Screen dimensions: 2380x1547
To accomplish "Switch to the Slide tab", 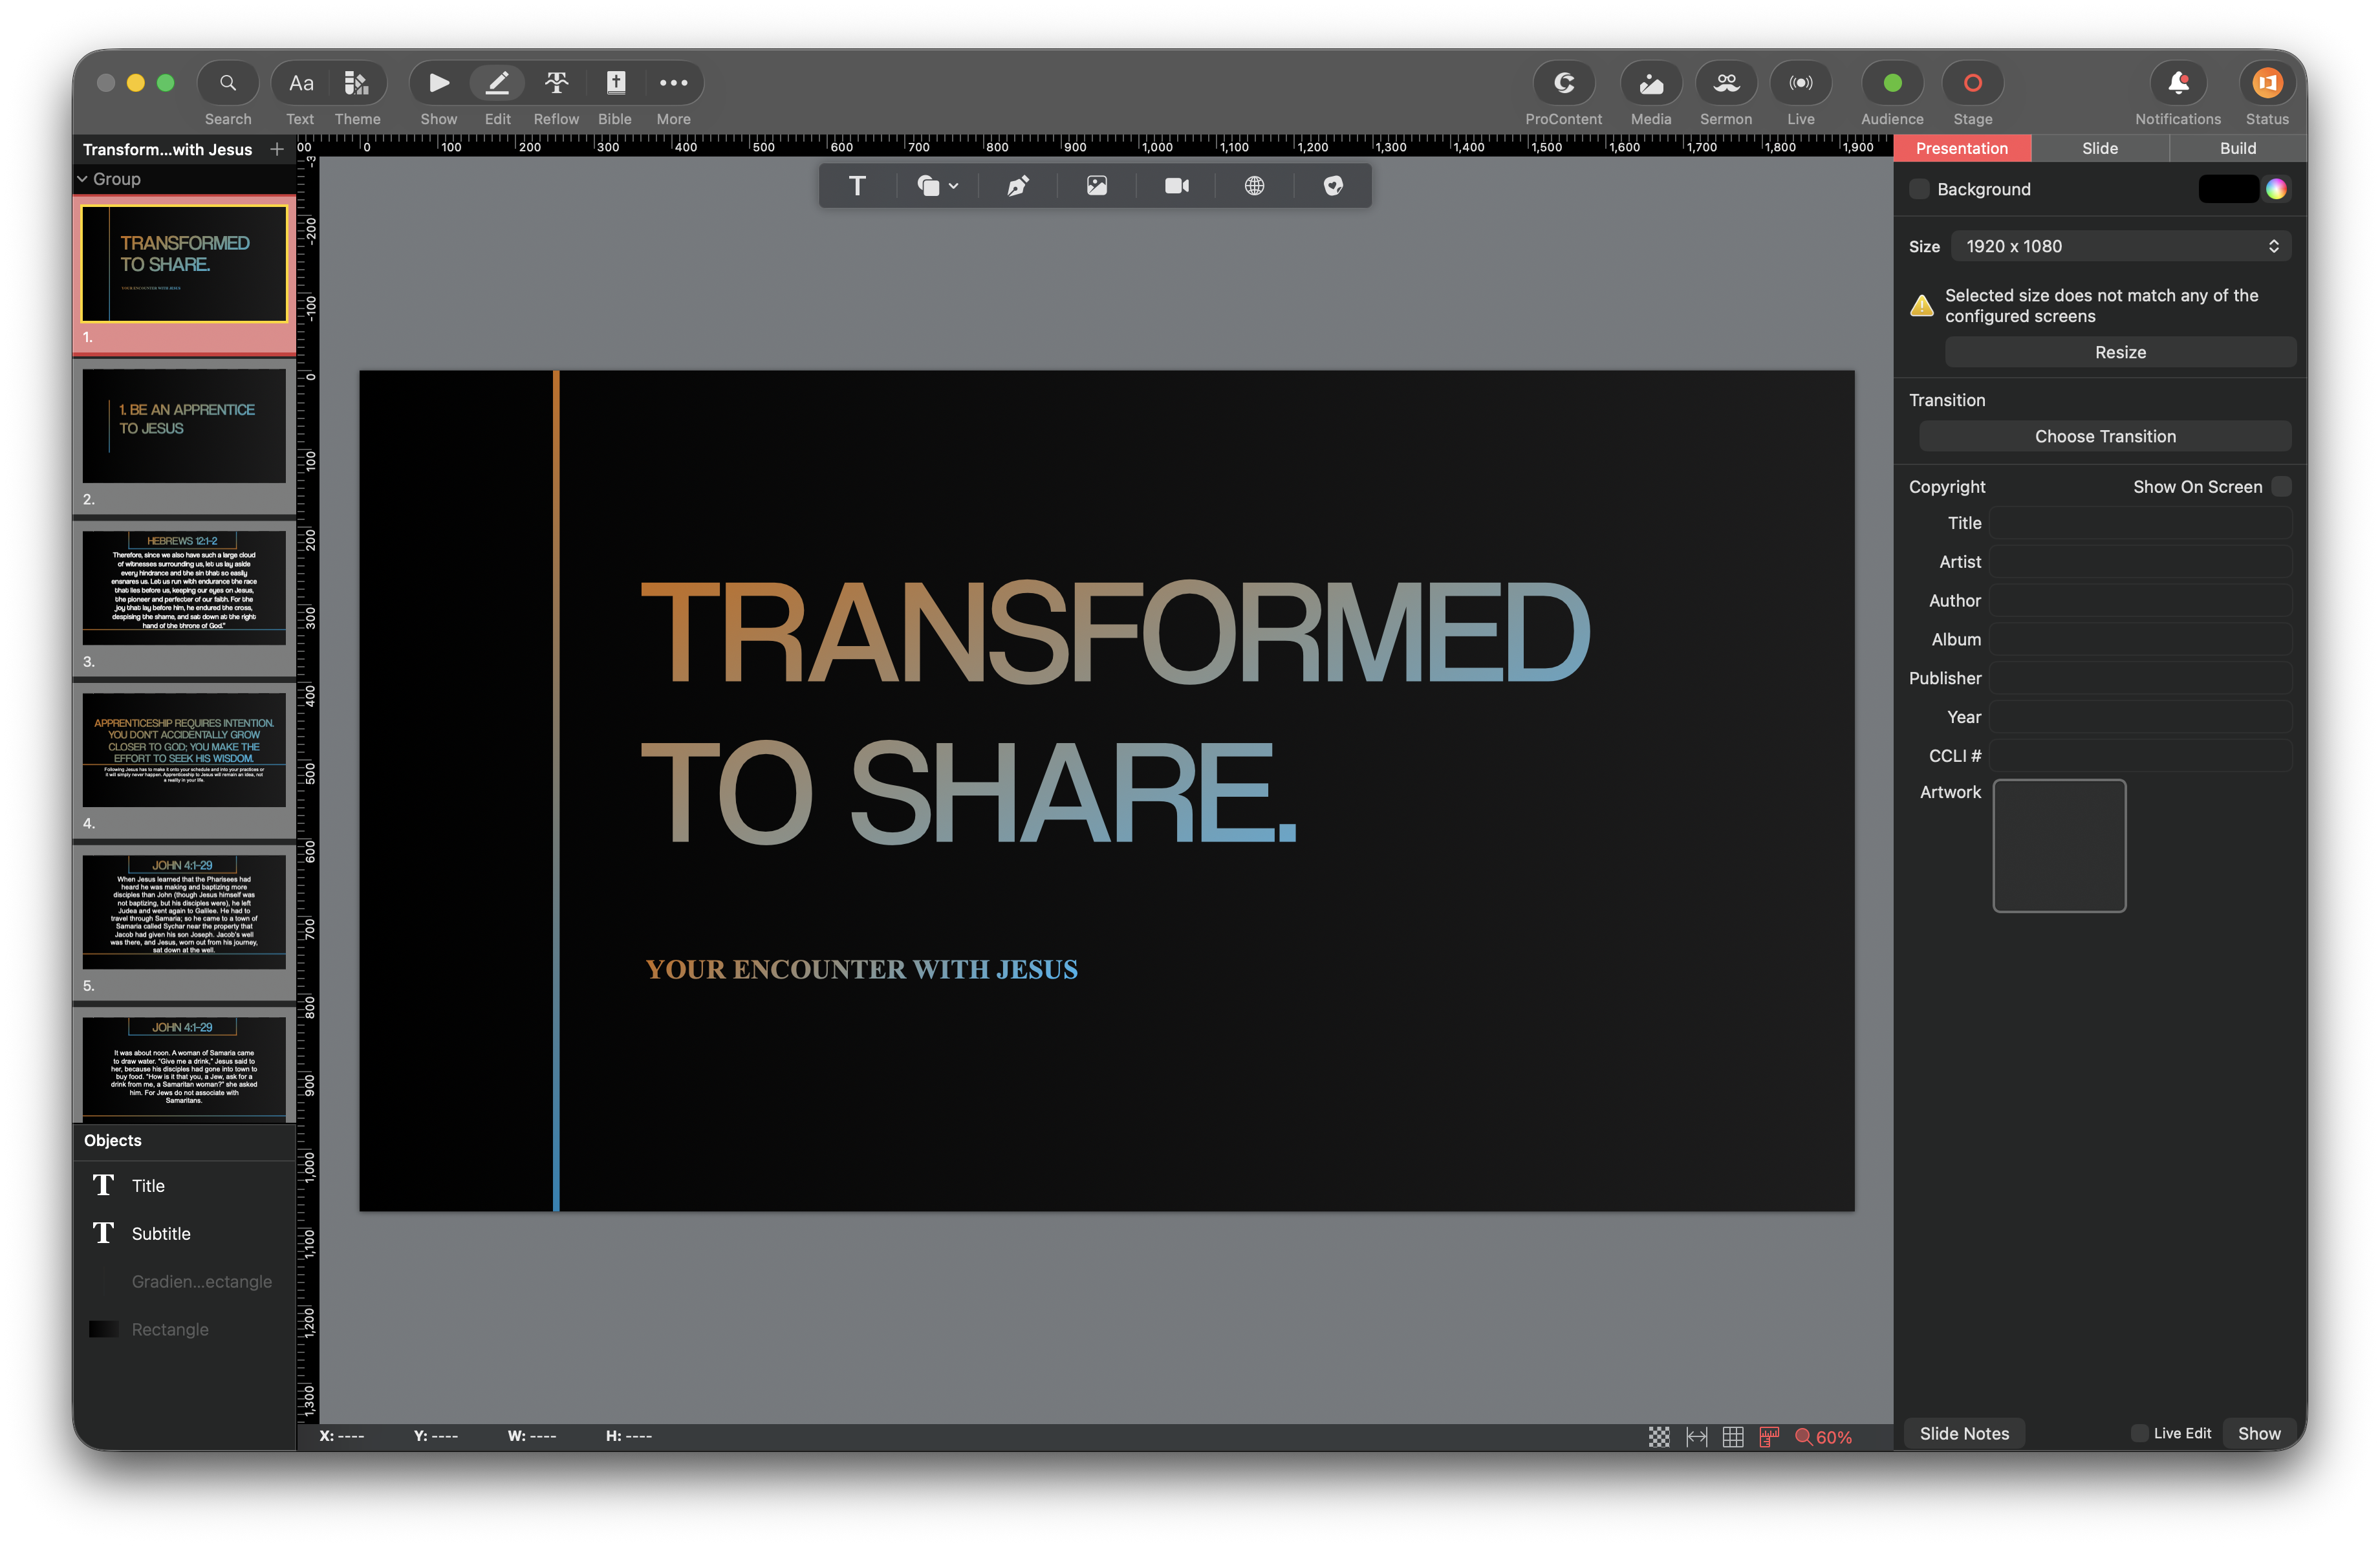I will 2099,148.
